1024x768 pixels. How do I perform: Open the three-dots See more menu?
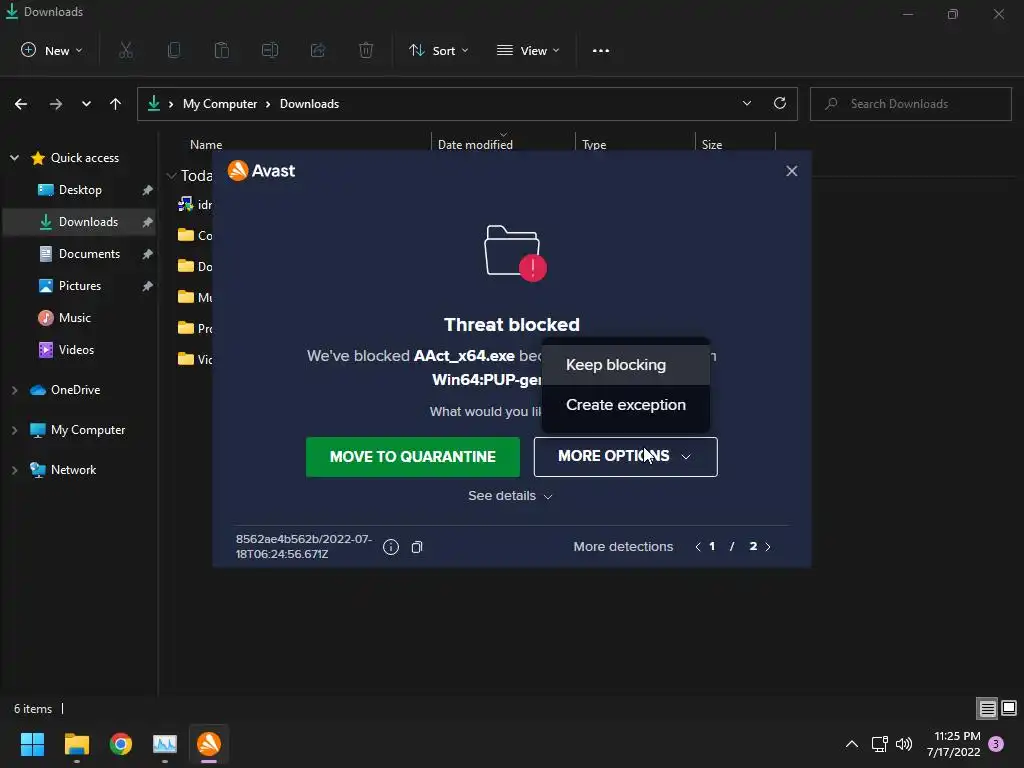click(x=601, y=50)
